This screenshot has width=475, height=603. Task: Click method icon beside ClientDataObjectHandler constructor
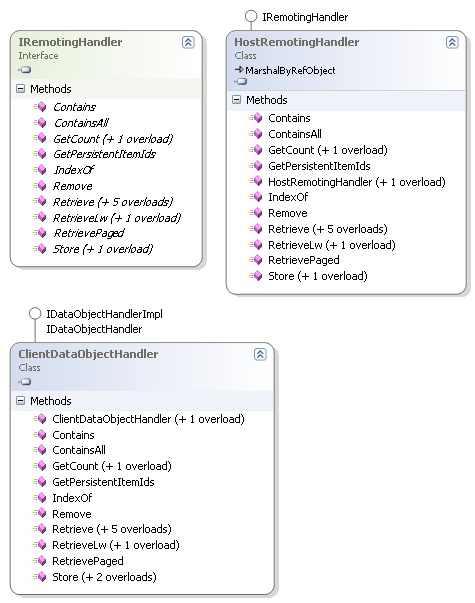tap(40, 419)
